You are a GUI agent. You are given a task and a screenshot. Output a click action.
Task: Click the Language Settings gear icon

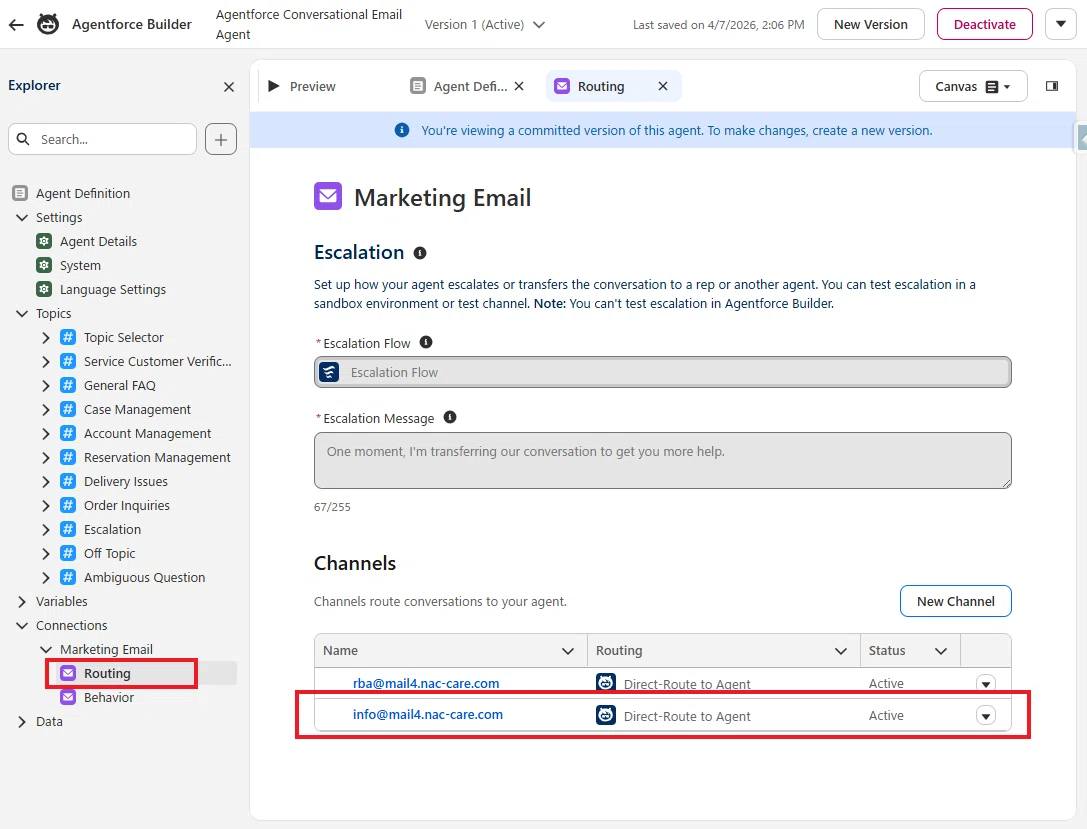click(x=44, y=289)
